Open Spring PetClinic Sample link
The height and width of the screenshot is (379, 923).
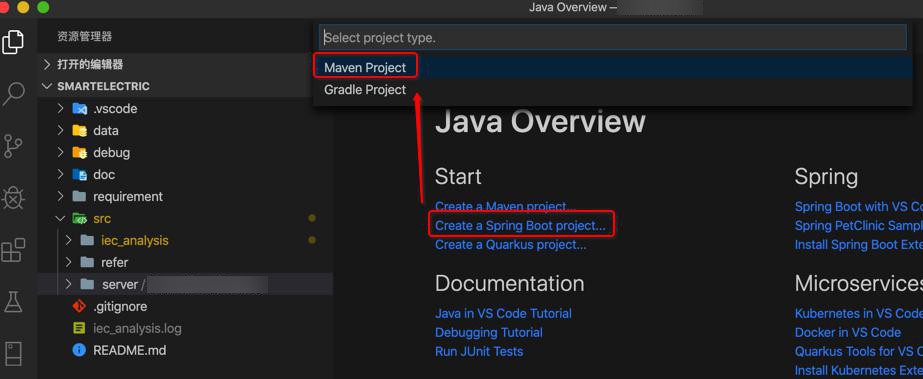point(859,225)
